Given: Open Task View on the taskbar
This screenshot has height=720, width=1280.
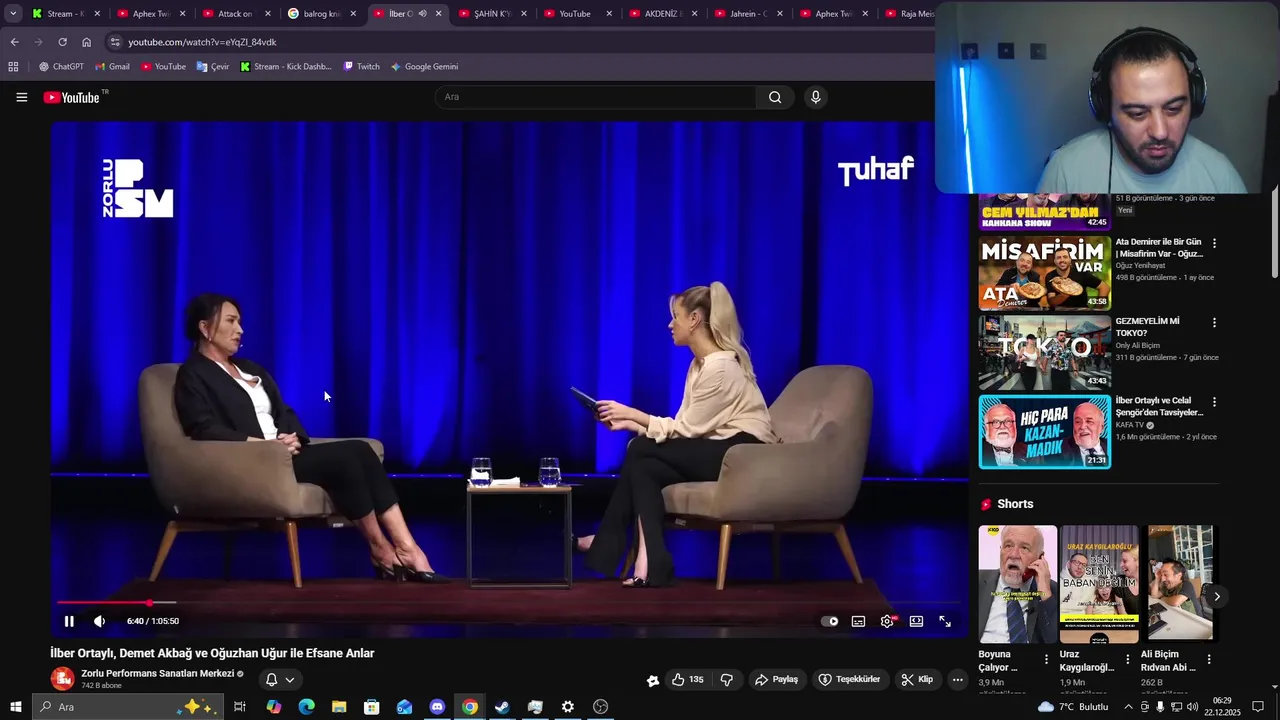Looking at the screenshot, I should (240, 707).
